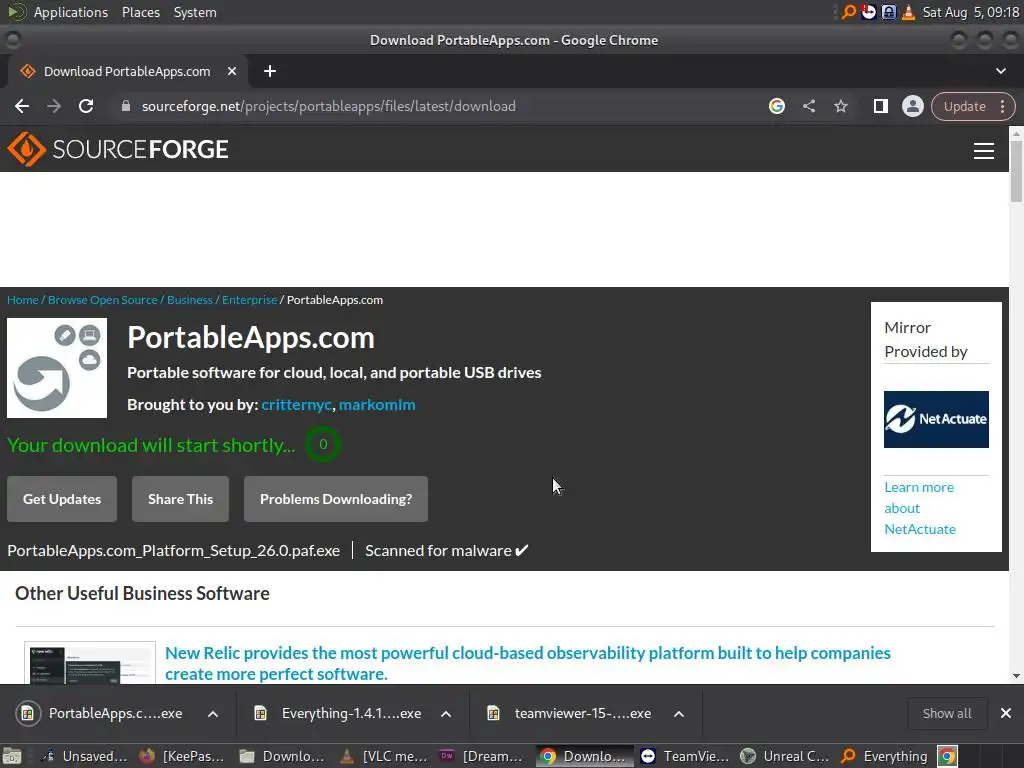Open the Chrome profile avatar

[912, 106]
